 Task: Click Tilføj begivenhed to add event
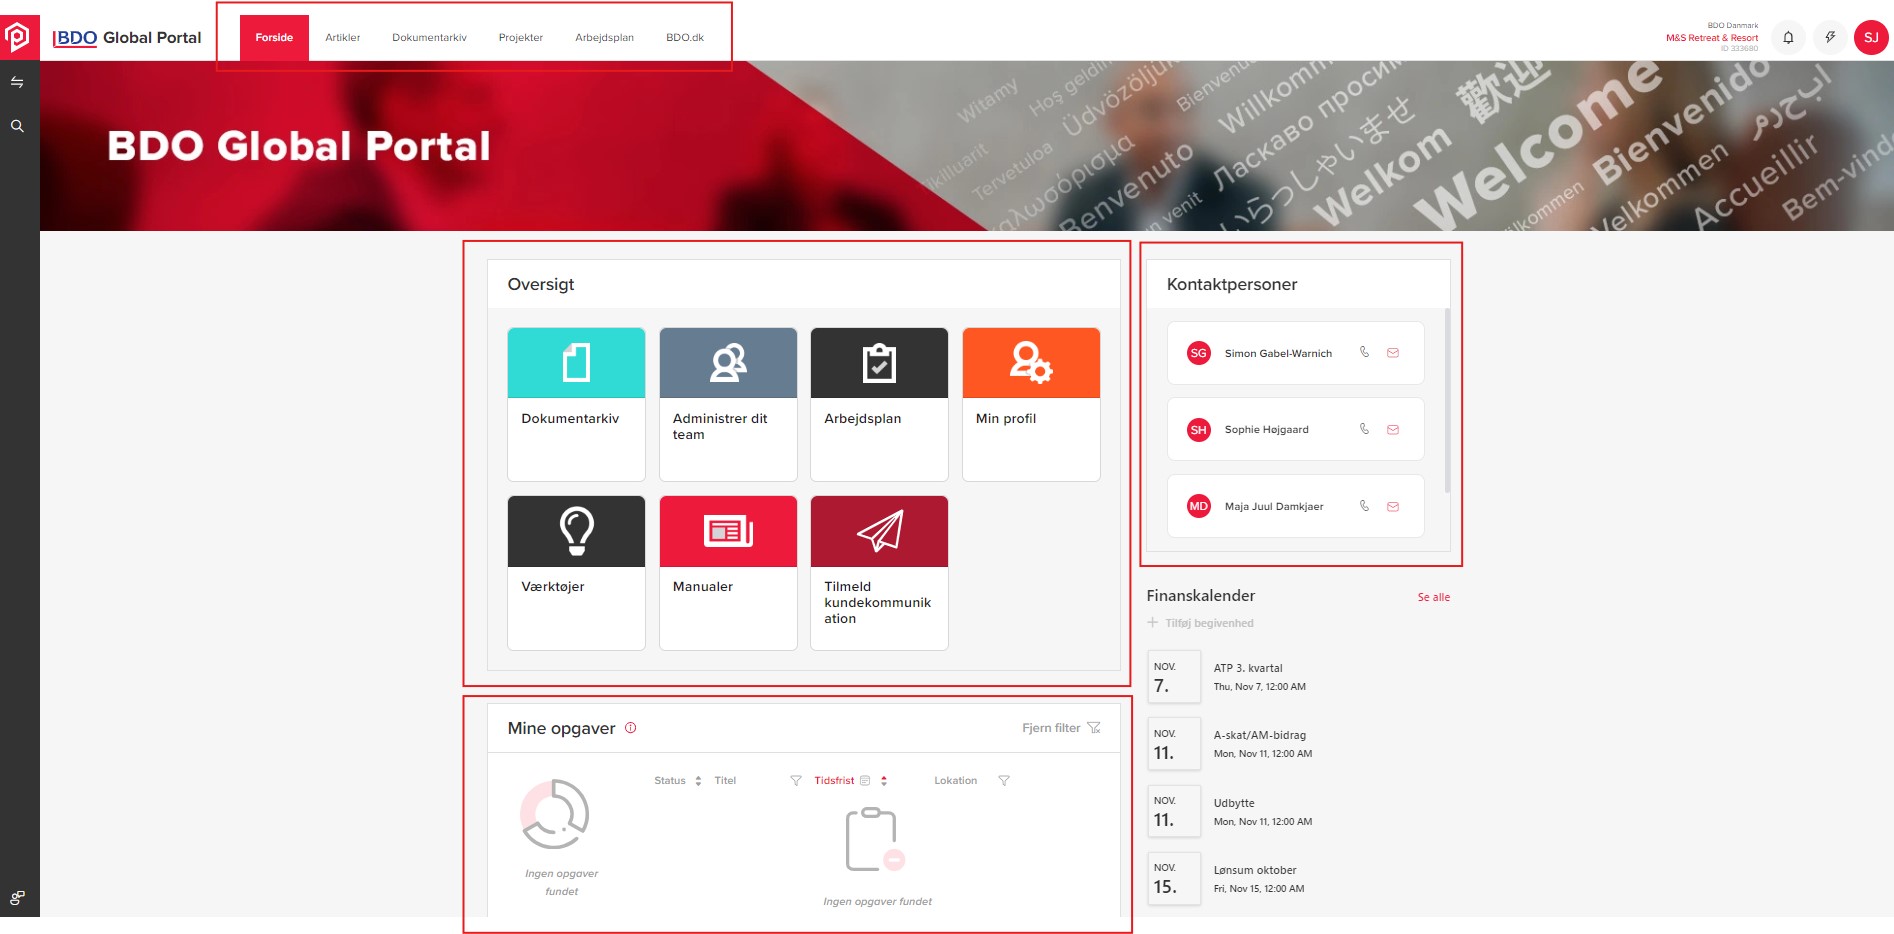(x=1200, y=623)
